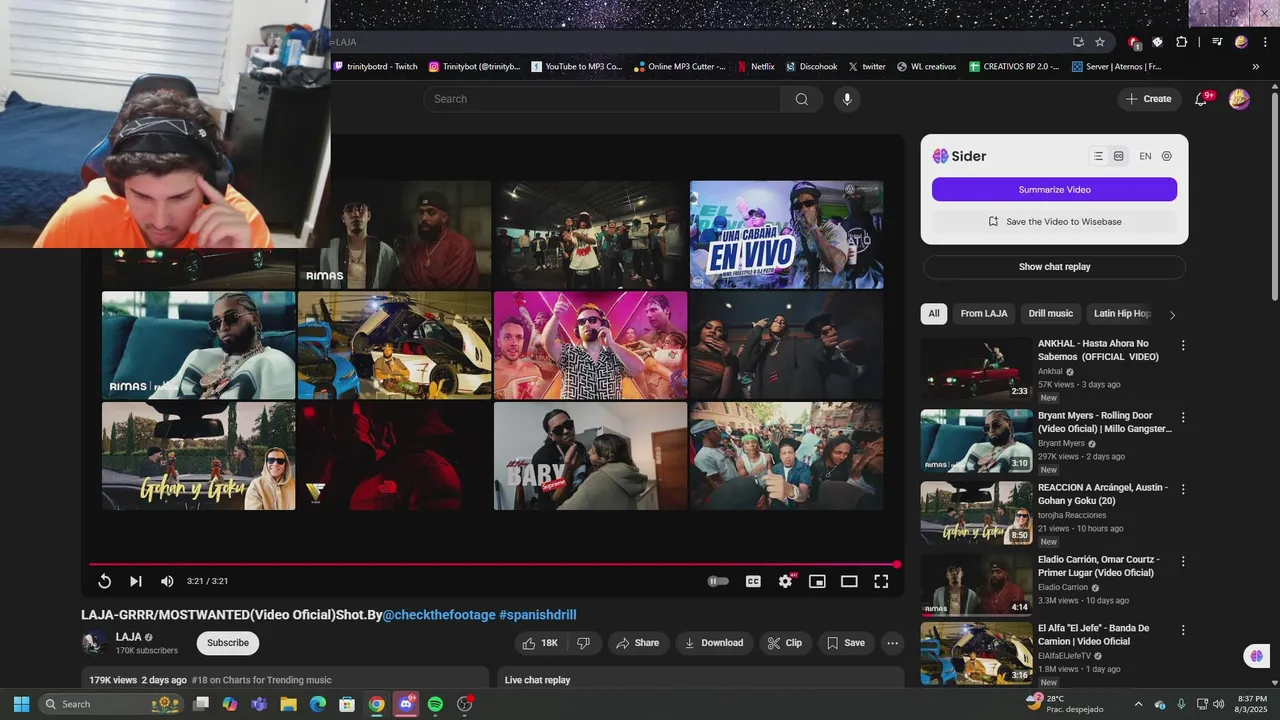This screenshot has height=720, width=1280.
Task: Open options for El Alfa Banda De Camion
Action: 1183,630
